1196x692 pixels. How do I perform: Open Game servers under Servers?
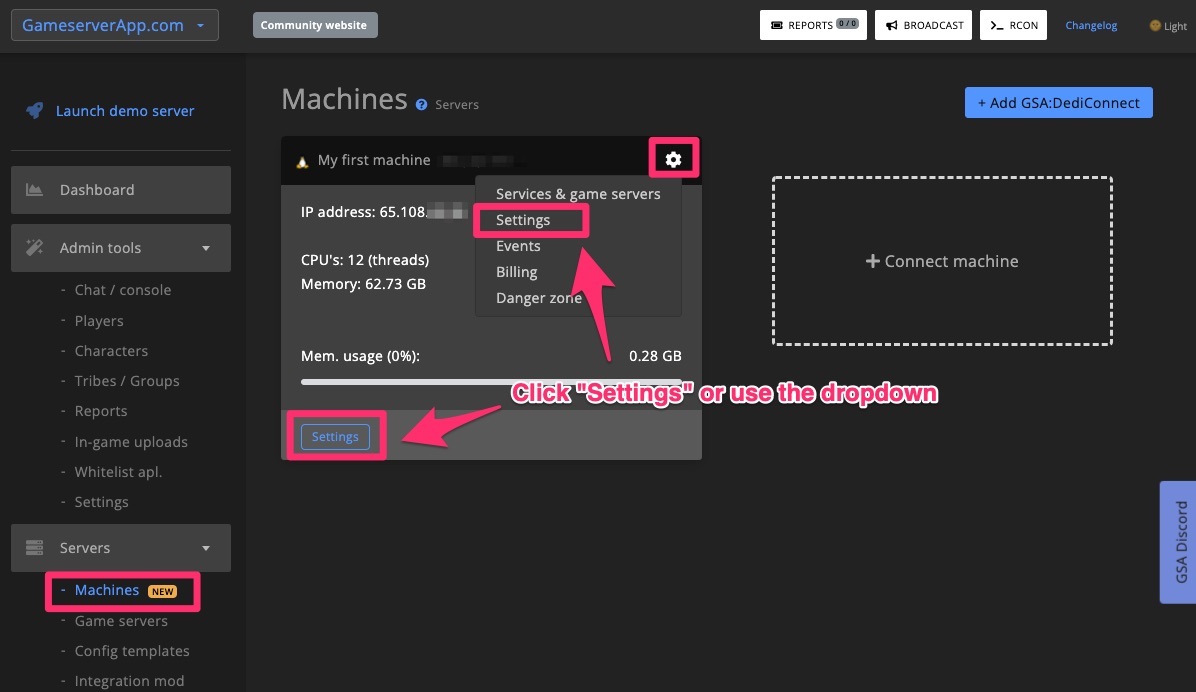pos(121,621)
